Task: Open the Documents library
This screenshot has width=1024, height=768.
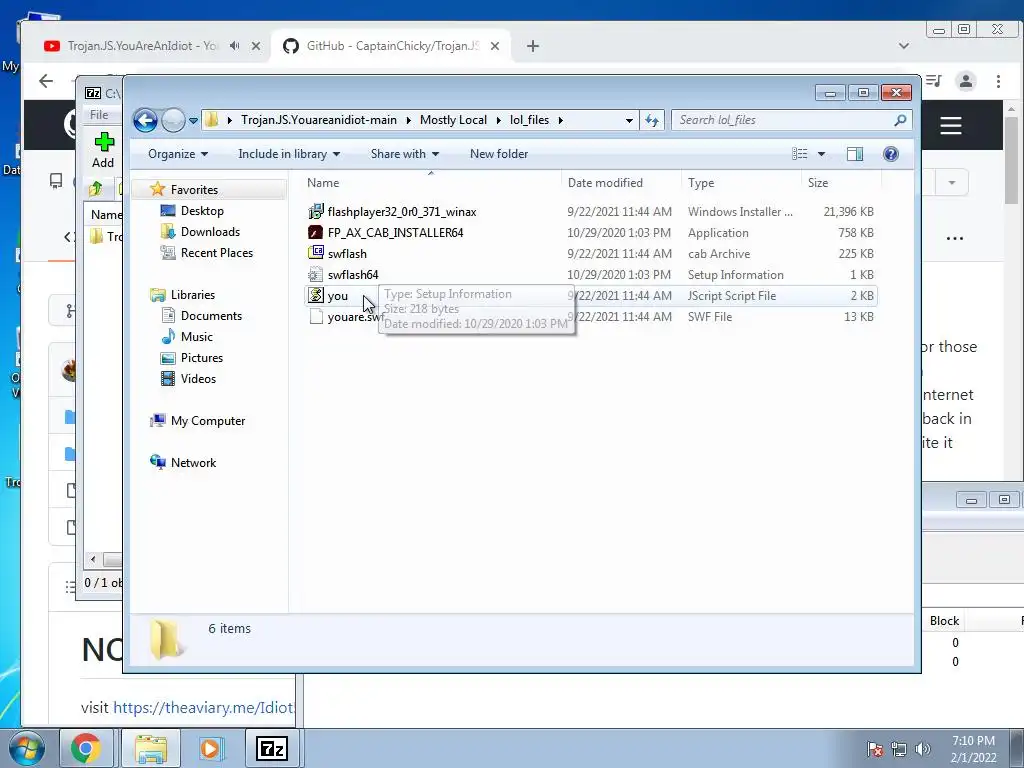Action: pos(211,316)
